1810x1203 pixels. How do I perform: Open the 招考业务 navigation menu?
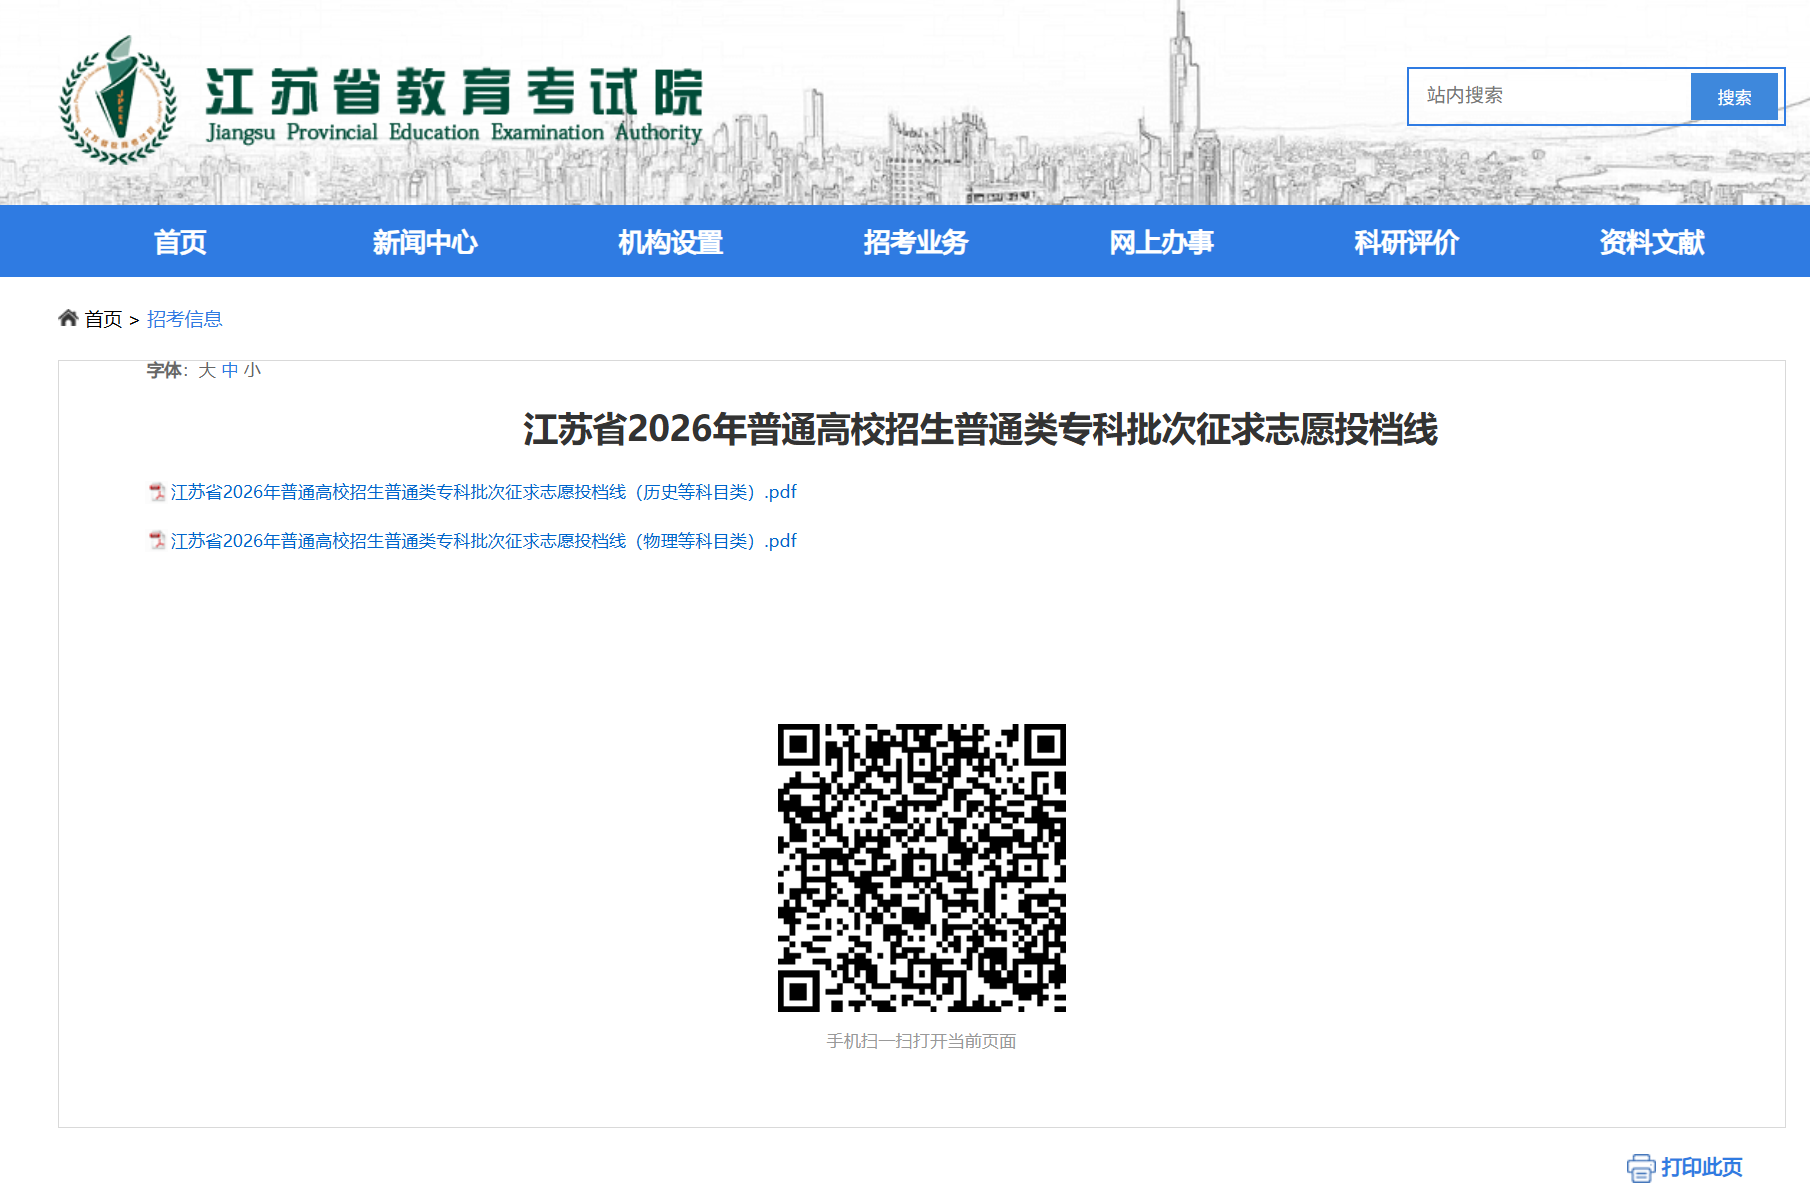tap(916, 242)
